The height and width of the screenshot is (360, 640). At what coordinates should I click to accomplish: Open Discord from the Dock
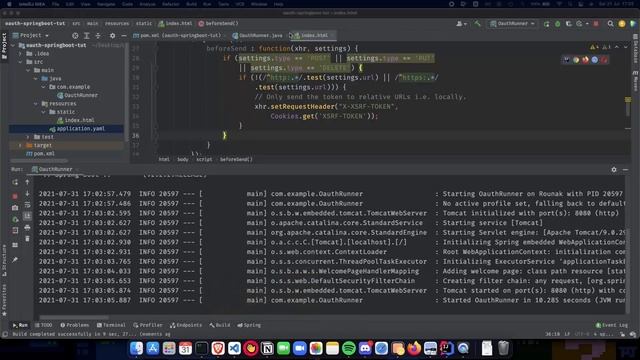coord(365,348)
